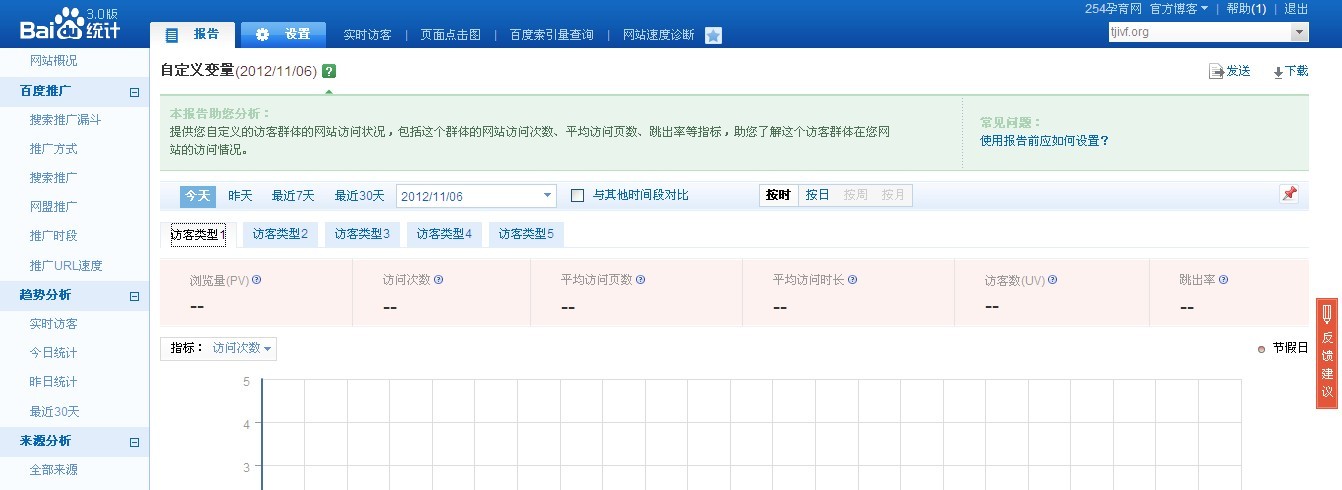Click the 发送 send icon
The height and width of the screenshot is (490, 1342).
tap(1217, 71)
